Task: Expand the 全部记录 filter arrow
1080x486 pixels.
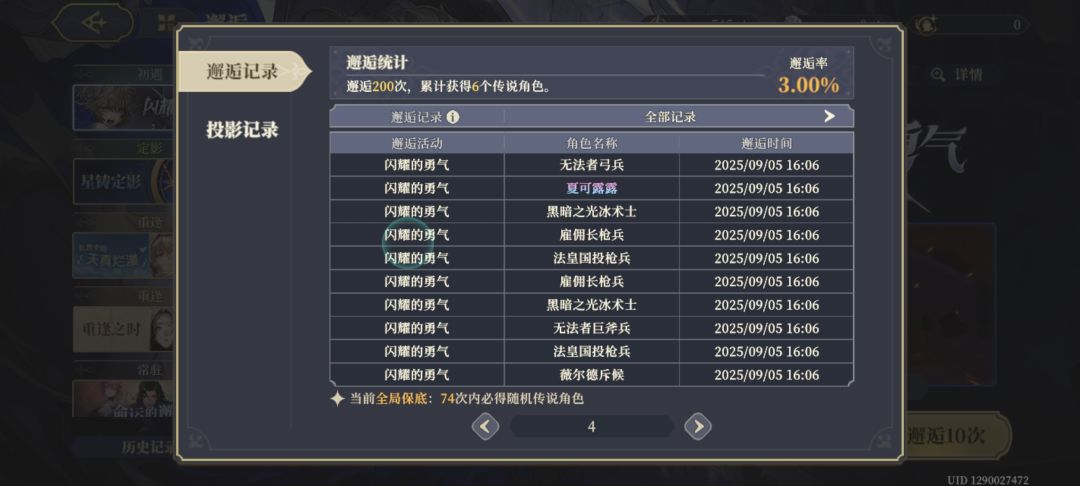Action: click(828, 117)
